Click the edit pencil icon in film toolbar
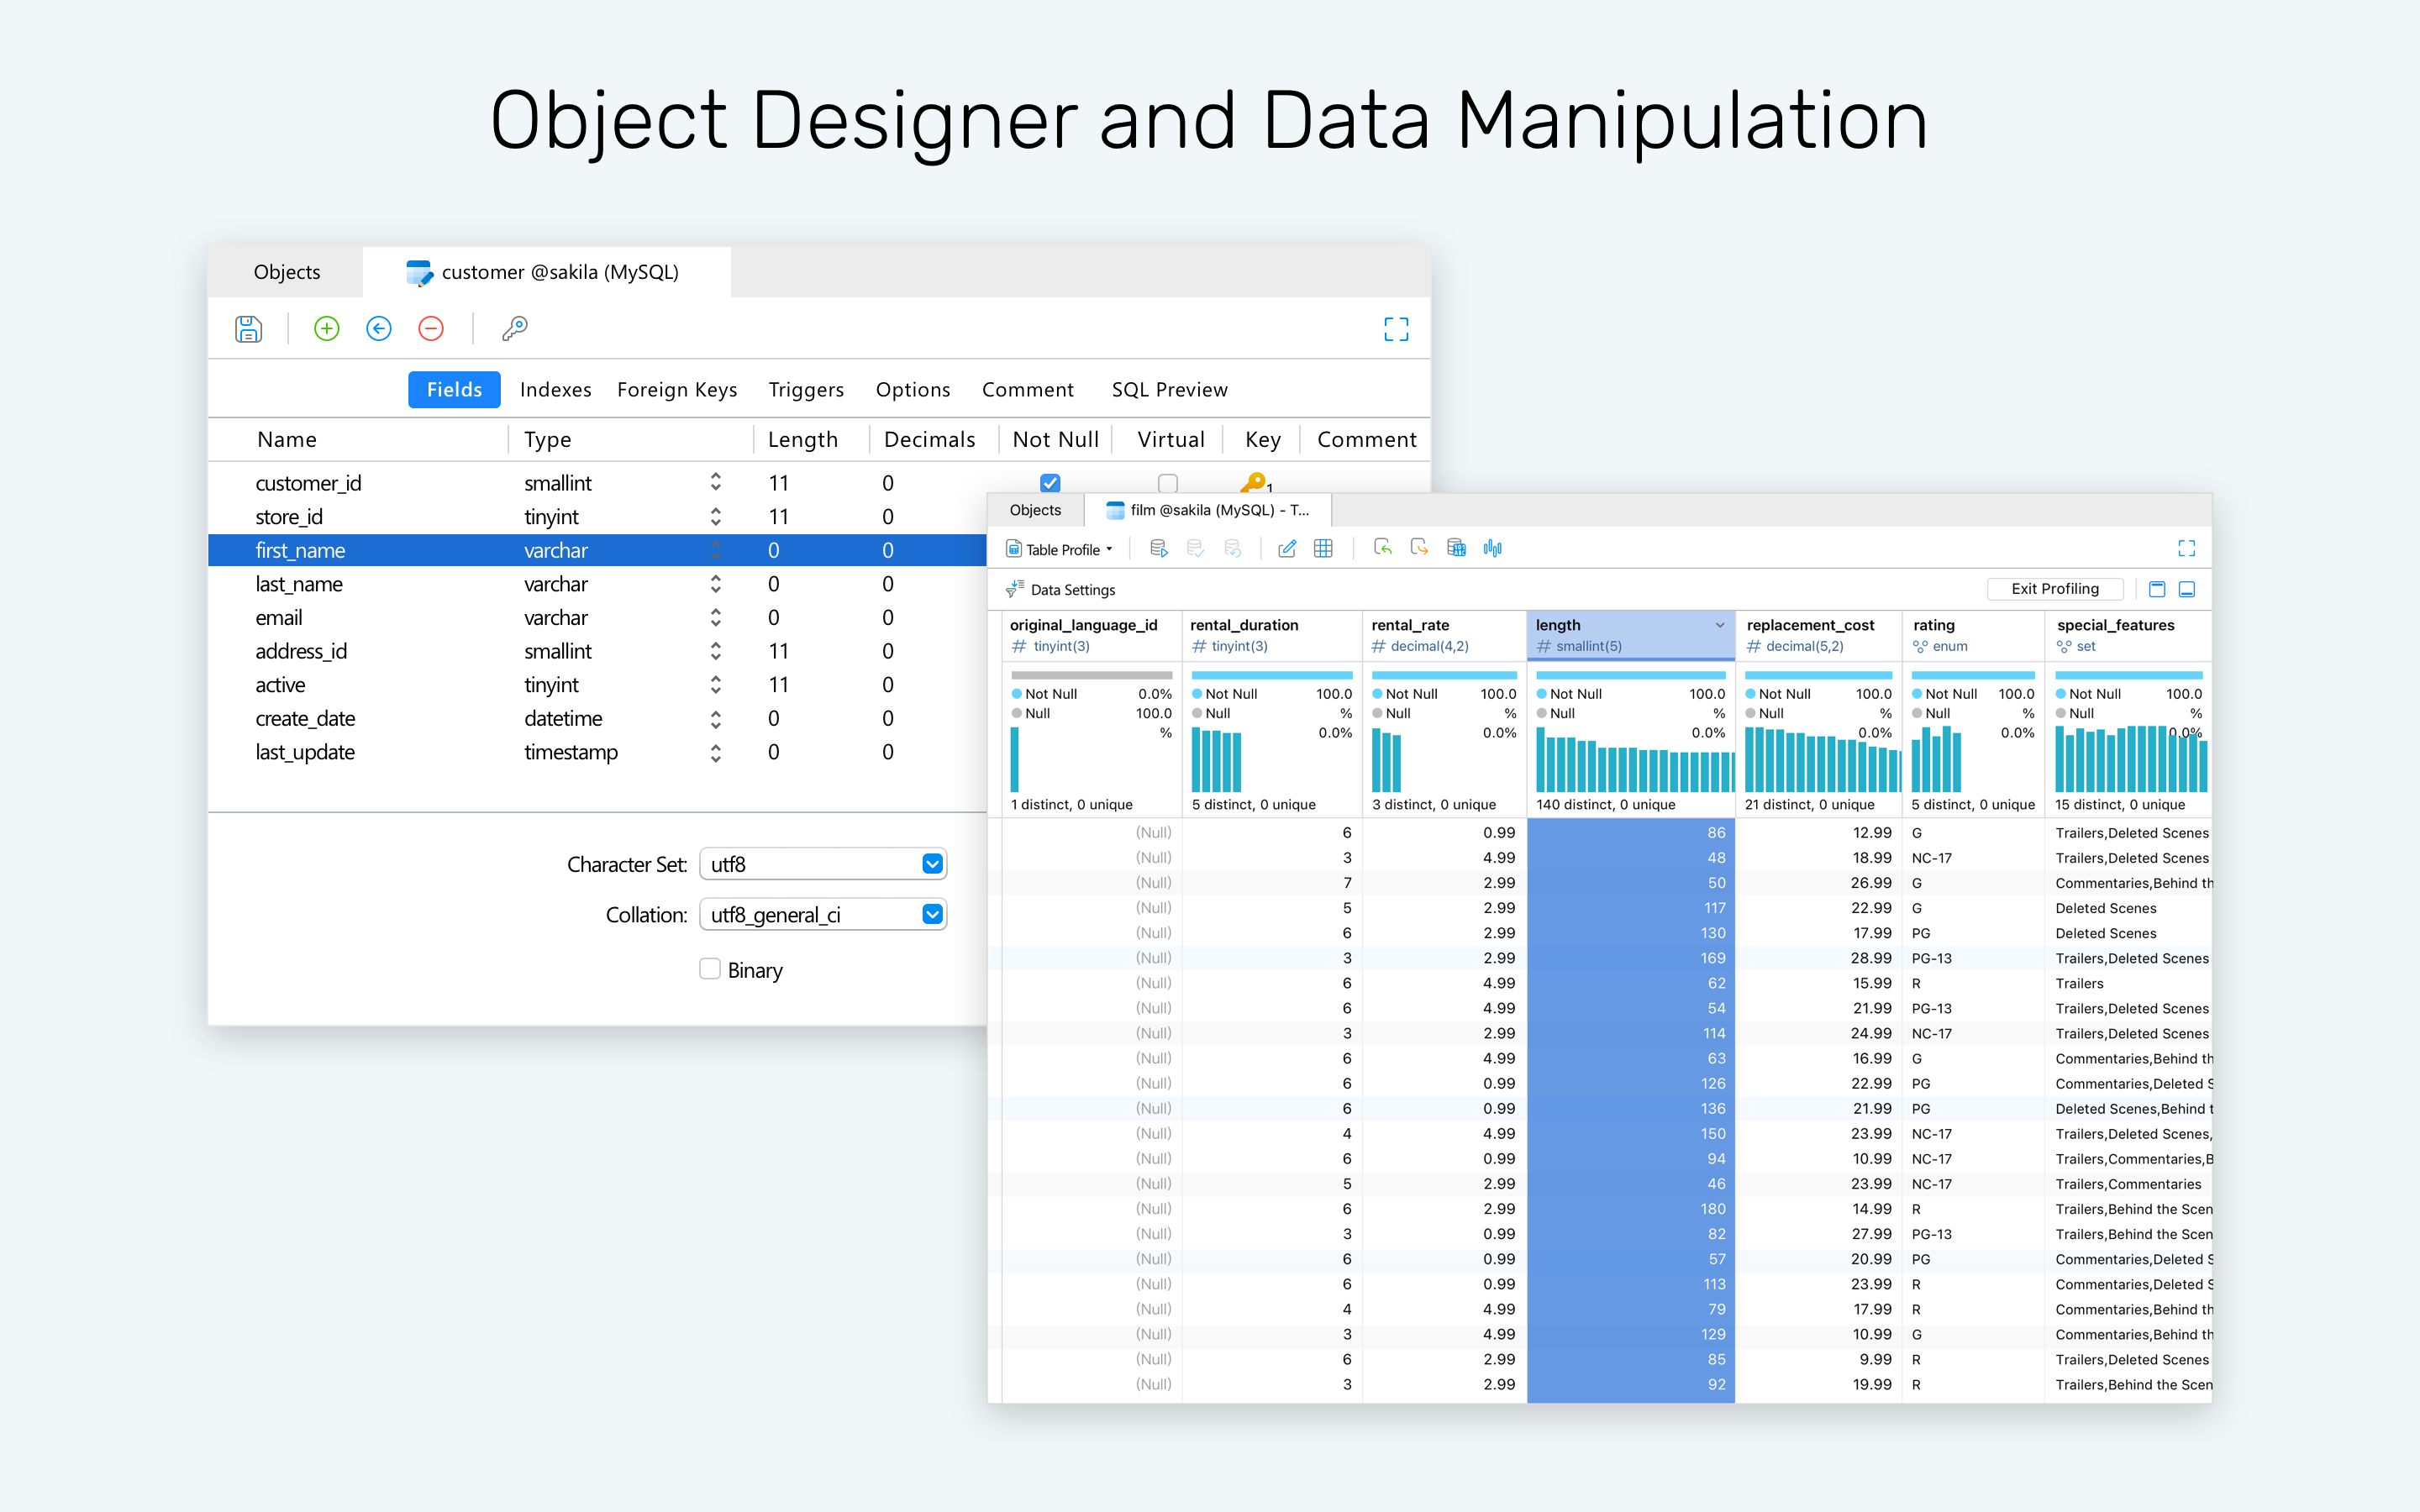2420x1512 pixels. [x=1287, y=548]
